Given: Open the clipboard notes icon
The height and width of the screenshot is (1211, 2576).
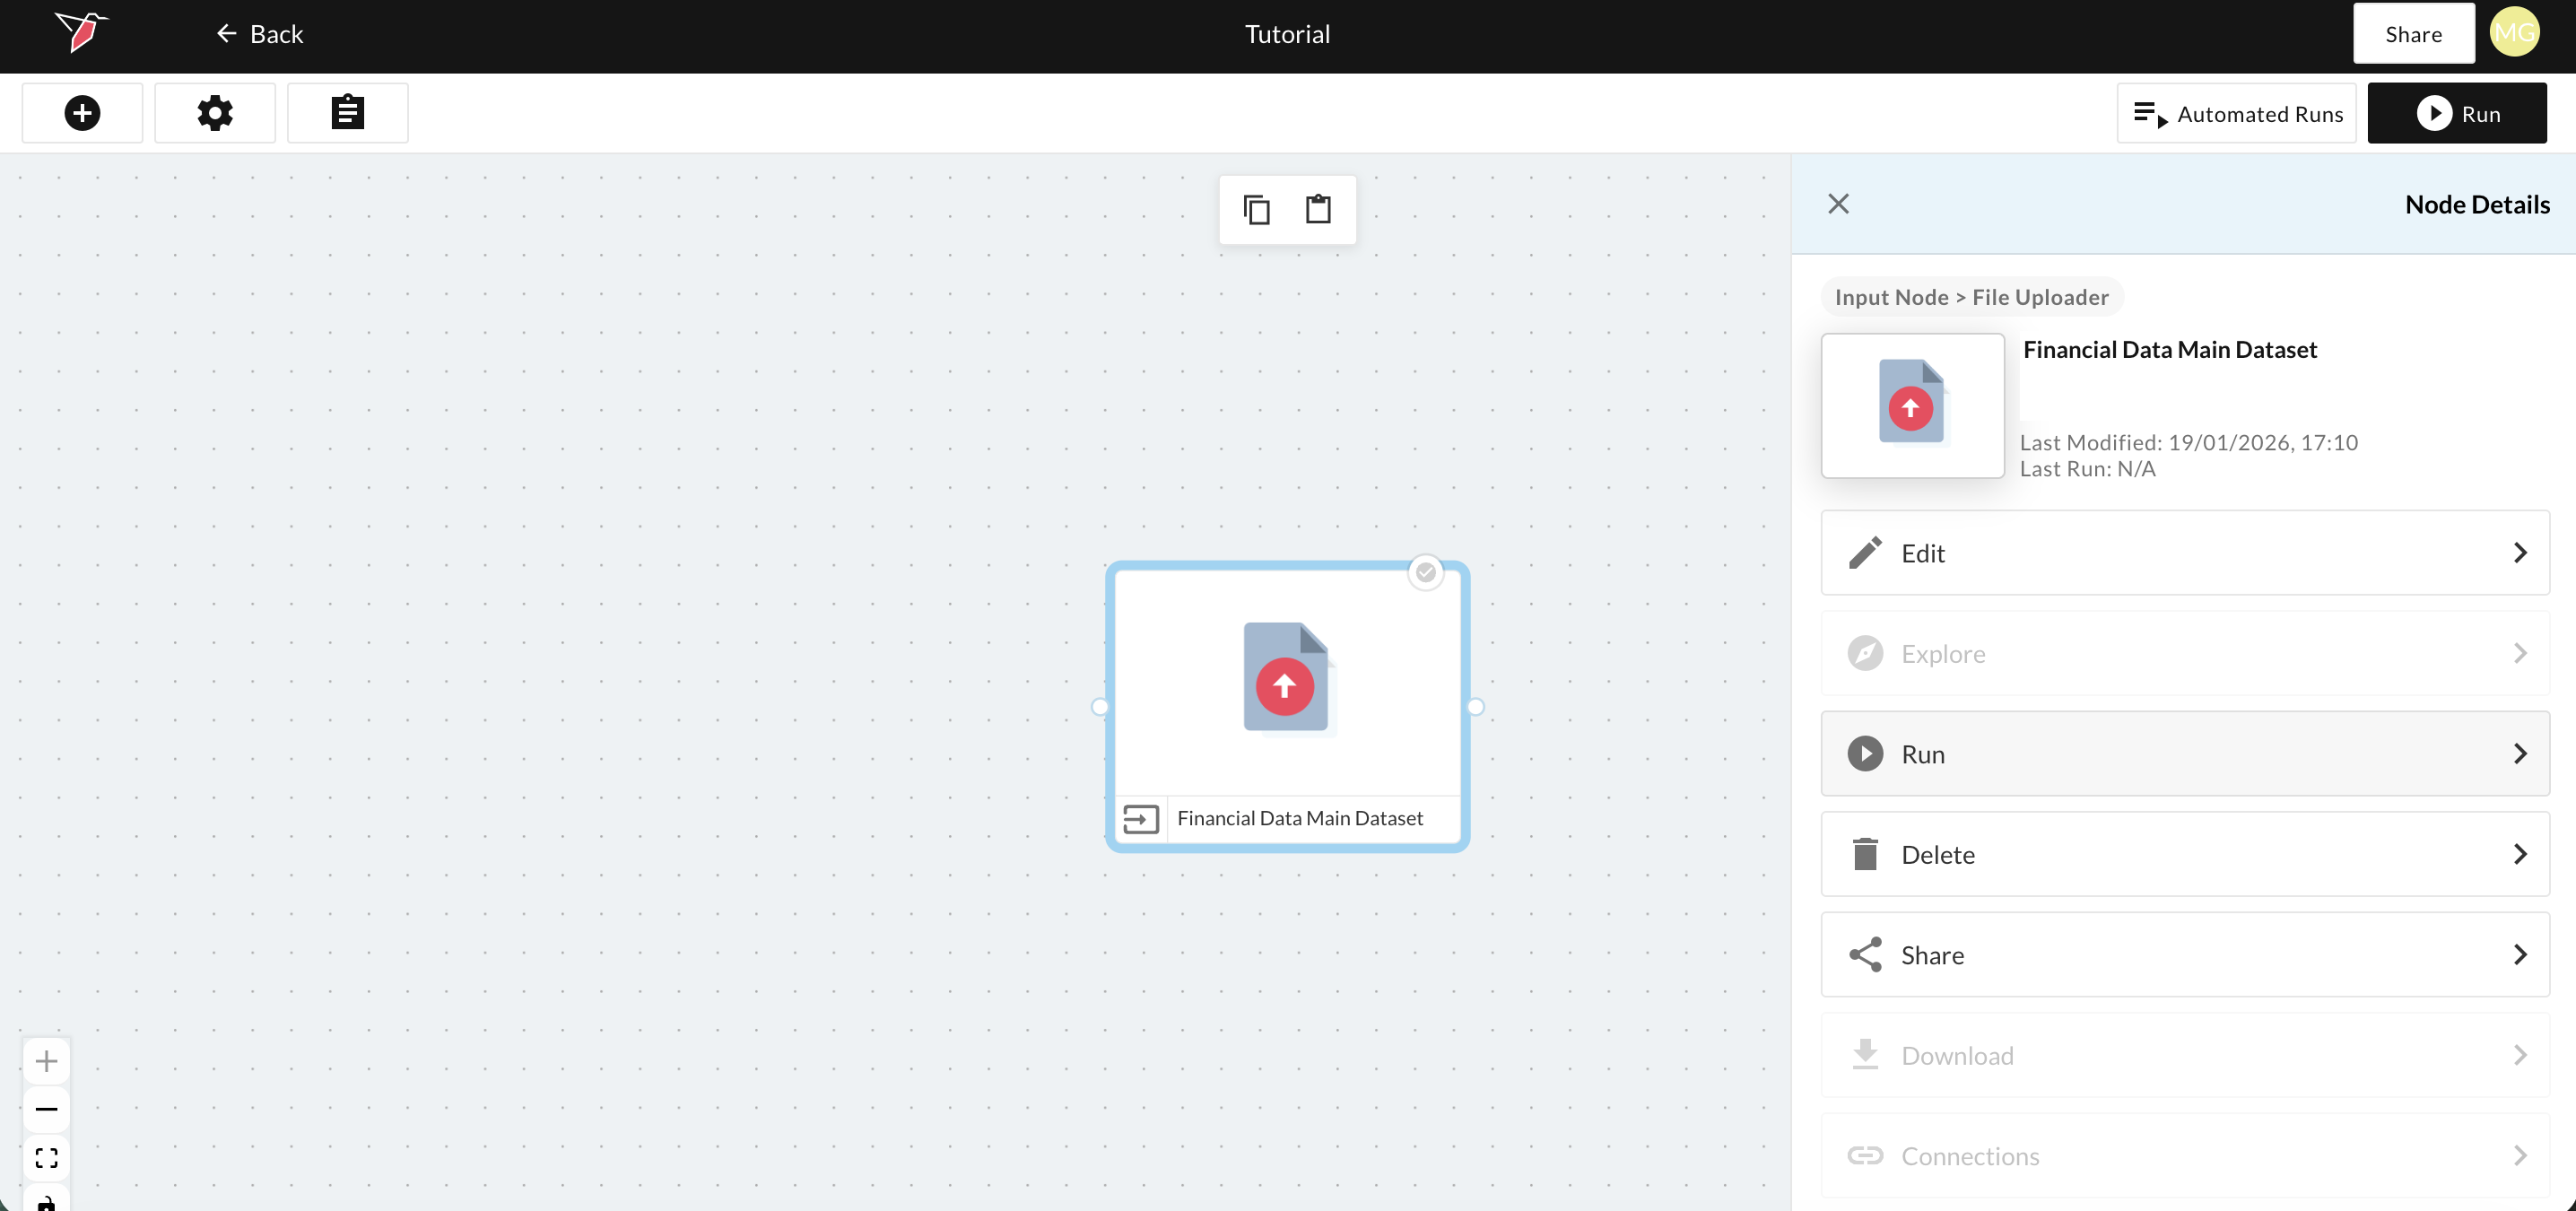Looking at the screenshot, I should tap(347, 113).
